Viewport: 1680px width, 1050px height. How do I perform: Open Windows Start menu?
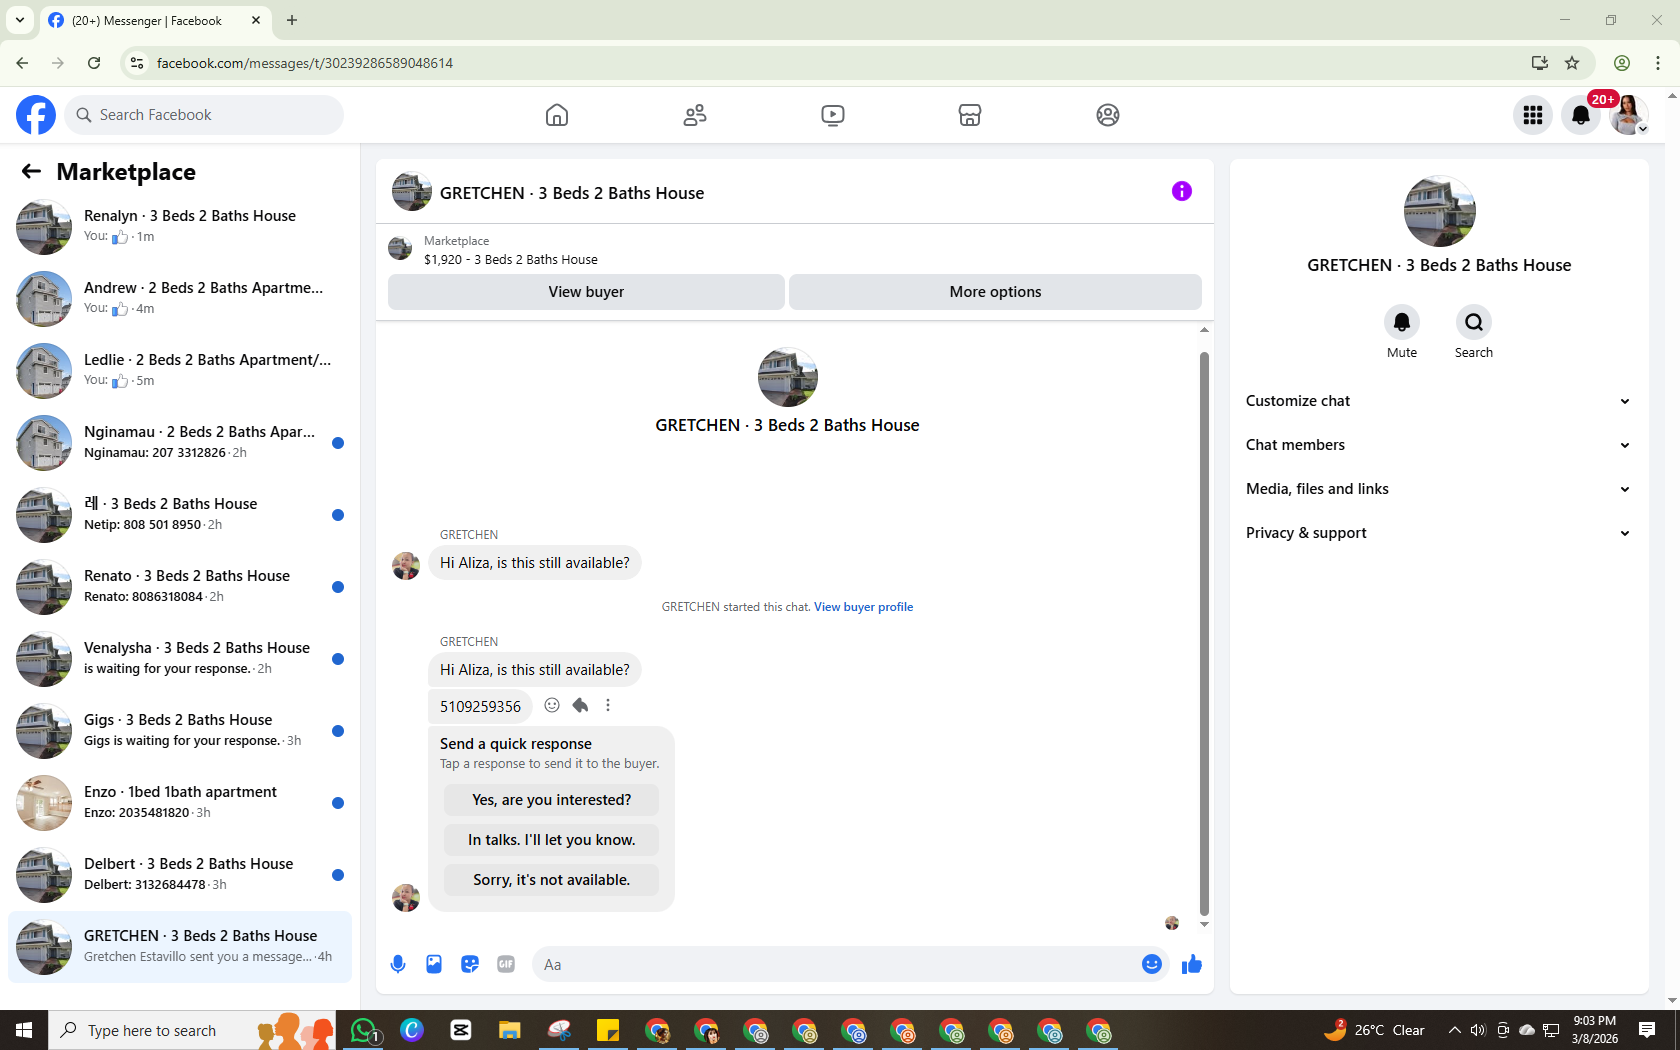tap(24, 1030)
